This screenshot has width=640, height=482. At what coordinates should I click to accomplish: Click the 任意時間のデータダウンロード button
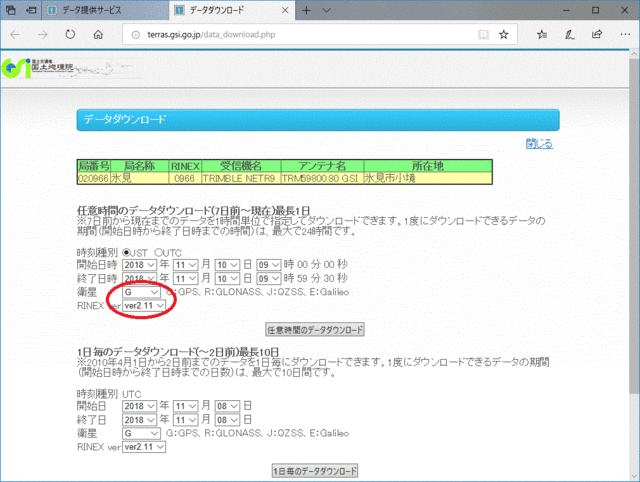coord(315,330)
